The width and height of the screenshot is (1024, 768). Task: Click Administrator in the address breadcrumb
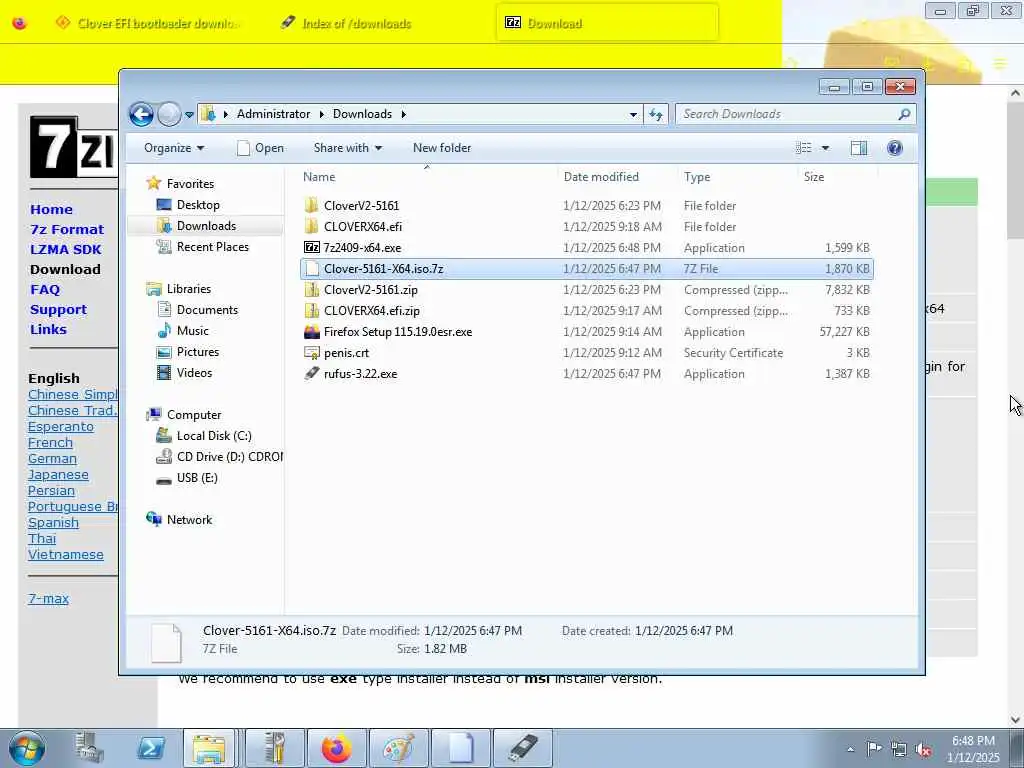[273, 114]
